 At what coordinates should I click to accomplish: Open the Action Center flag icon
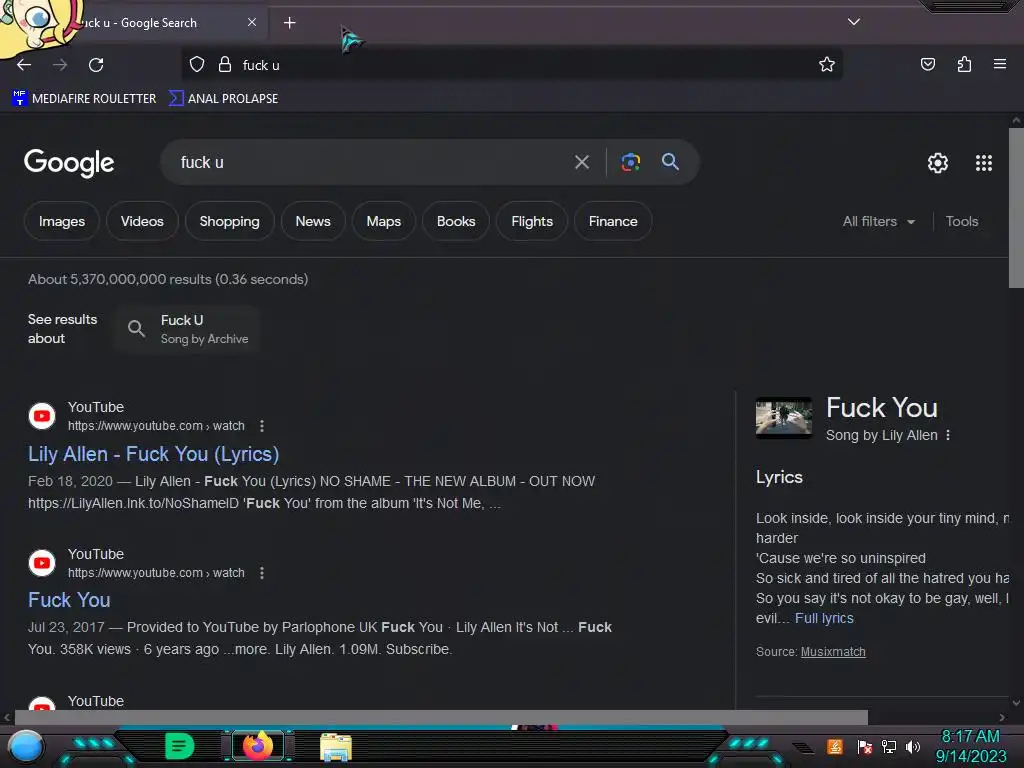pyautogui.click(x=865, y=746)
